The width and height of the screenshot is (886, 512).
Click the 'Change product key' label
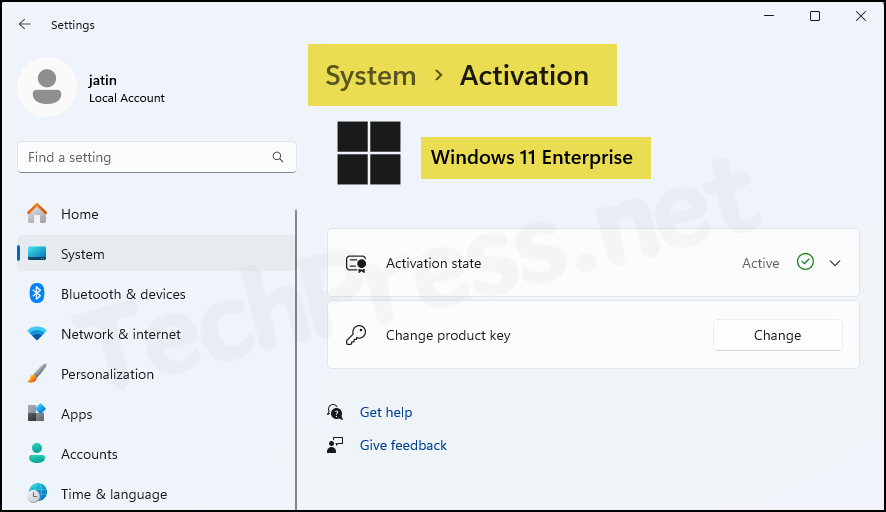pos(448,335)
